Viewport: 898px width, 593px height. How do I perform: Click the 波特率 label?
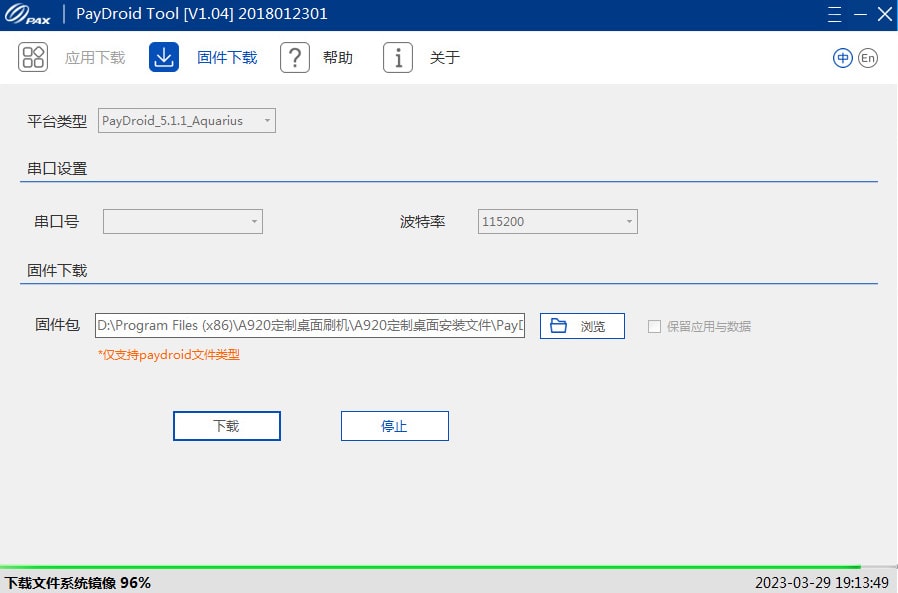[x=423, y=222]
